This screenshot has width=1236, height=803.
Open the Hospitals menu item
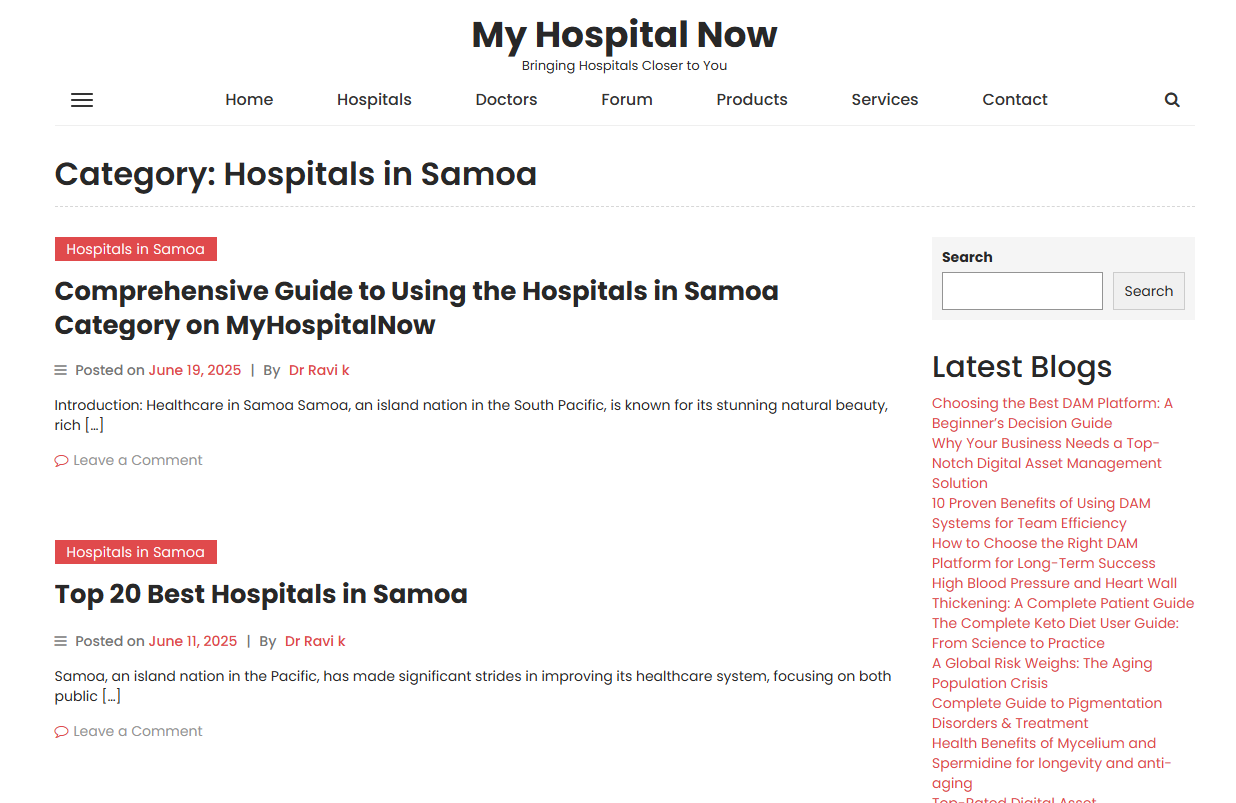(374, 99)
